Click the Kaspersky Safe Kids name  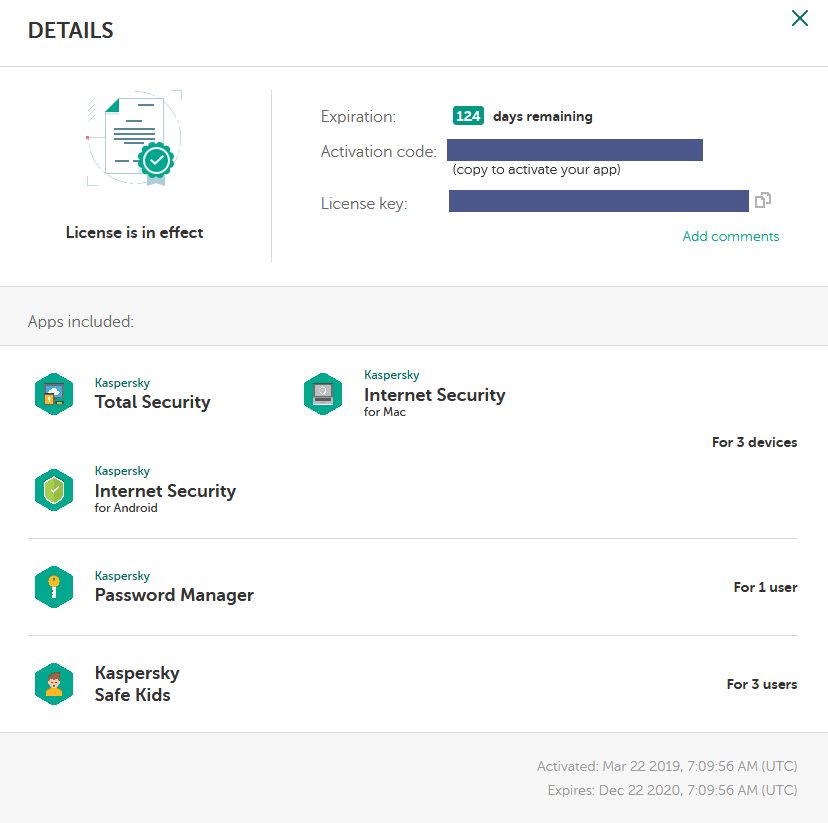[137, 684]
